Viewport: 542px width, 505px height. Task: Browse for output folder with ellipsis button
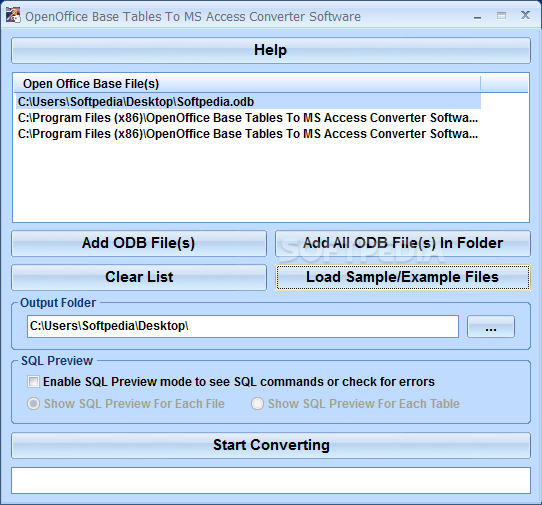tap(490, 326)
